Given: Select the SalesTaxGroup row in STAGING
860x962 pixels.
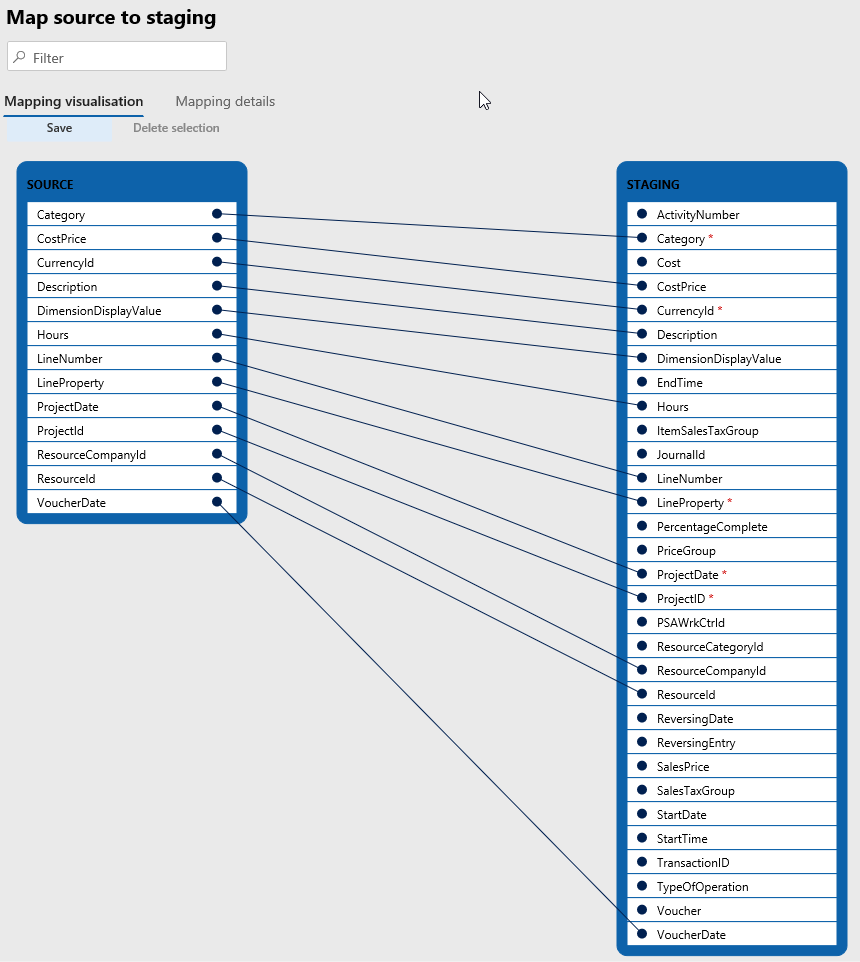Looking at the screenshot, I should [730, 789].
